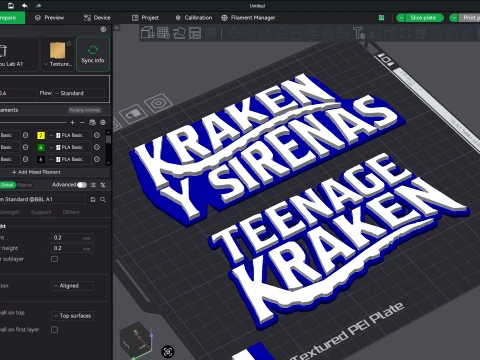
Task: Open filament 6 PLA Basic dropdown
Action: coord(69,159)
